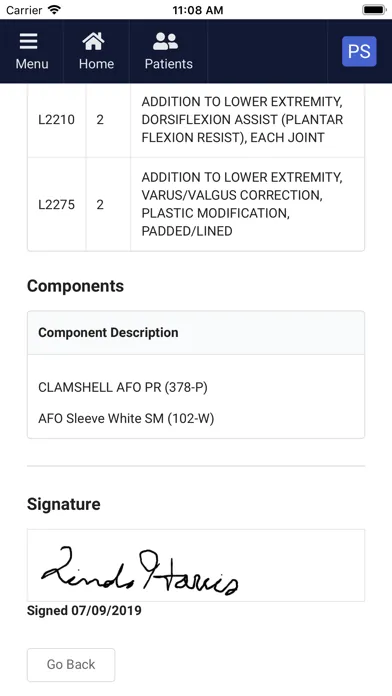Select the Patients label in navbar

point(169,64)
